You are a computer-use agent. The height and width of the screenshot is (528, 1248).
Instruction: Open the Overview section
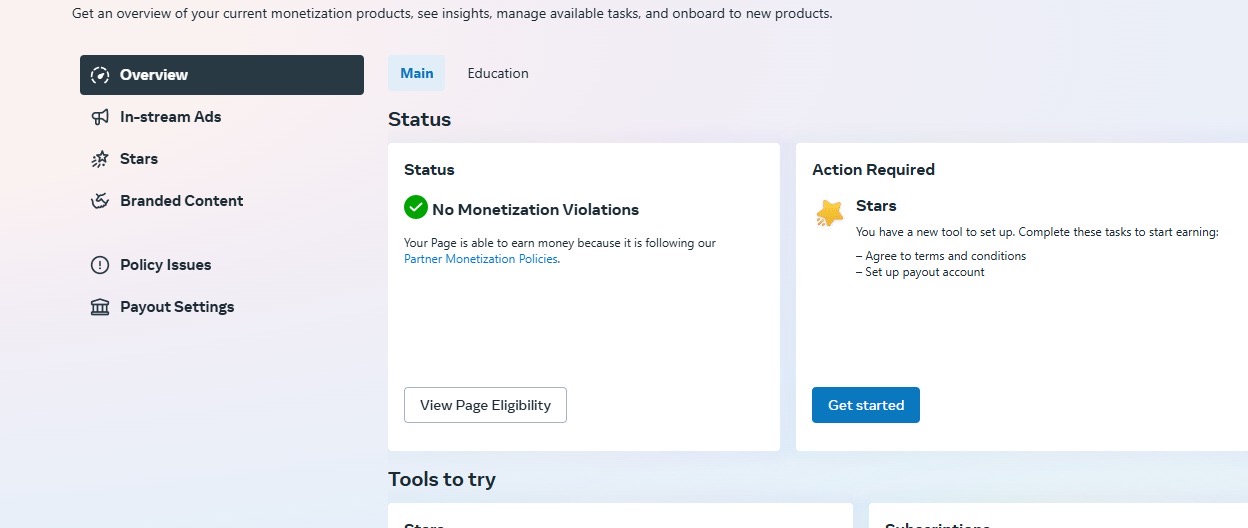(x=222, y=75)
